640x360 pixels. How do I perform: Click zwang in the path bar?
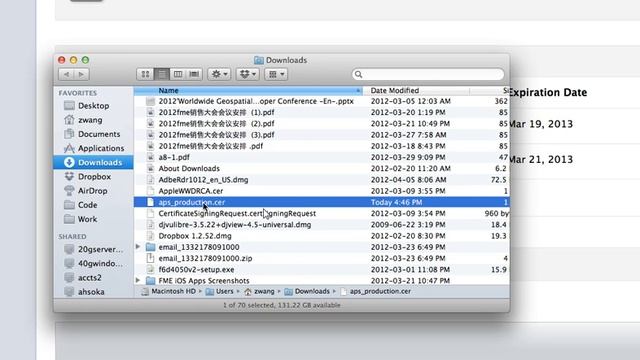click(259, 291)
